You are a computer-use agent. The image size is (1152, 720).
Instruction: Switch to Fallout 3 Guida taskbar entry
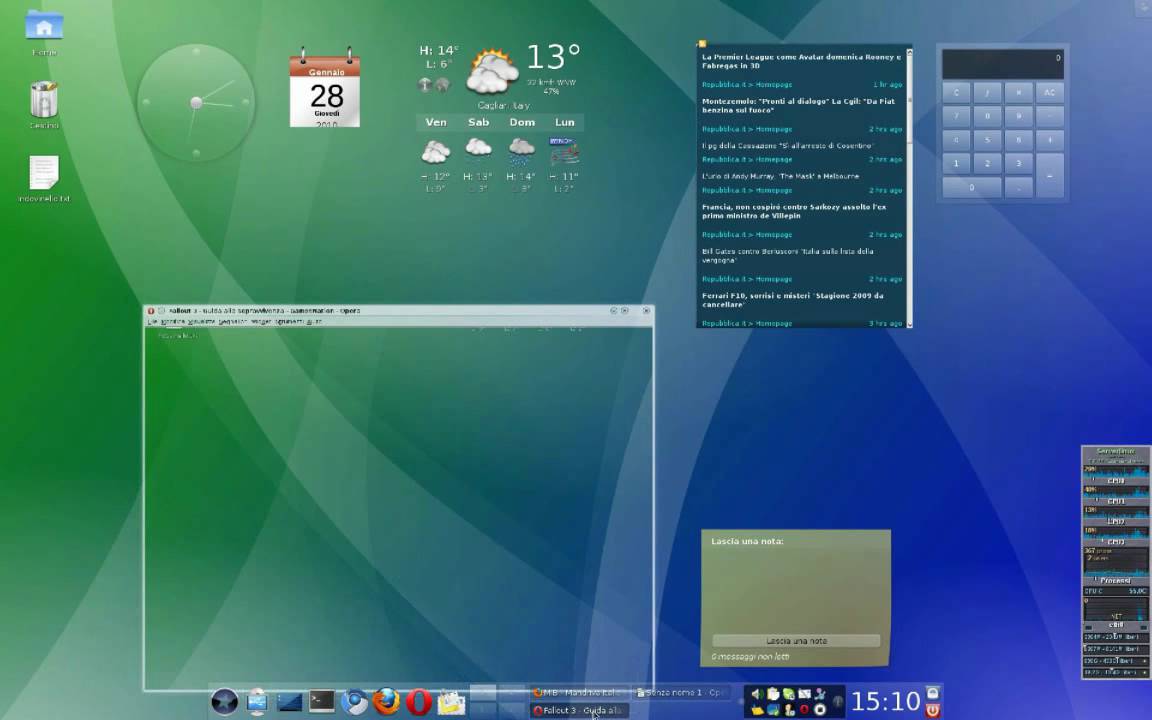580,710
